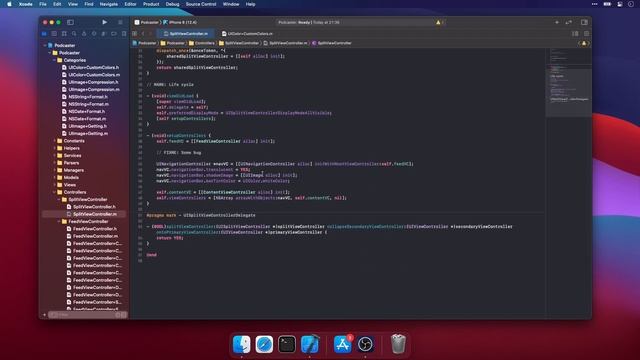This screenshot has width=640, height=360.
Task: Open the Editor menu
Action: pos(130,4)
